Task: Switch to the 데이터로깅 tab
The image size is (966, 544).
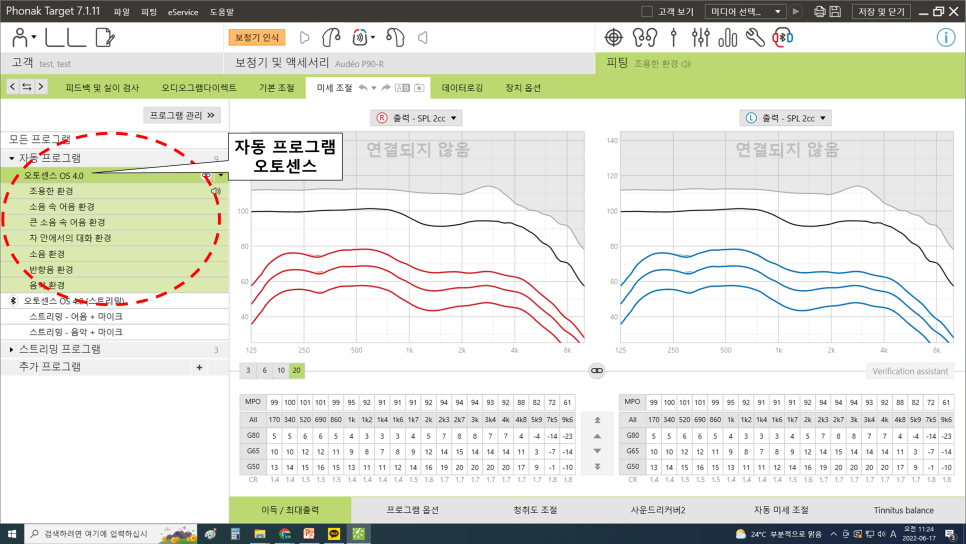Action: (x=462, y=87)
